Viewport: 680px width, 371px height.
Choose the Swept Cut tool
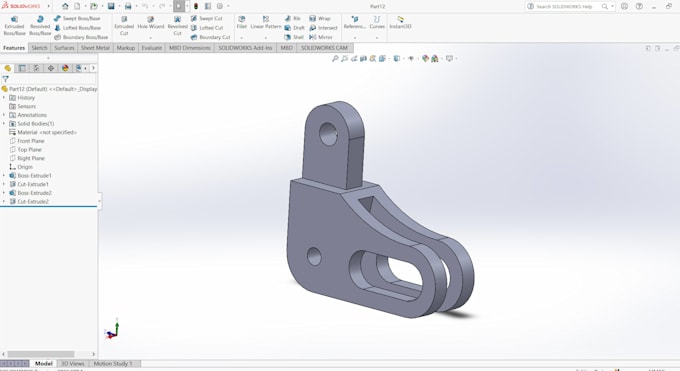click(206, 19)
